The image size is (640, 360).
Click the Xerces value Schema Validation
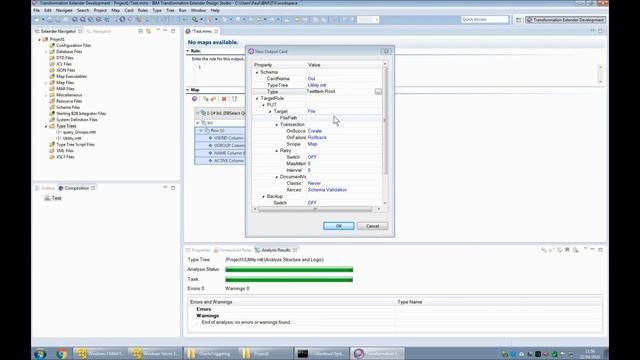327,190
